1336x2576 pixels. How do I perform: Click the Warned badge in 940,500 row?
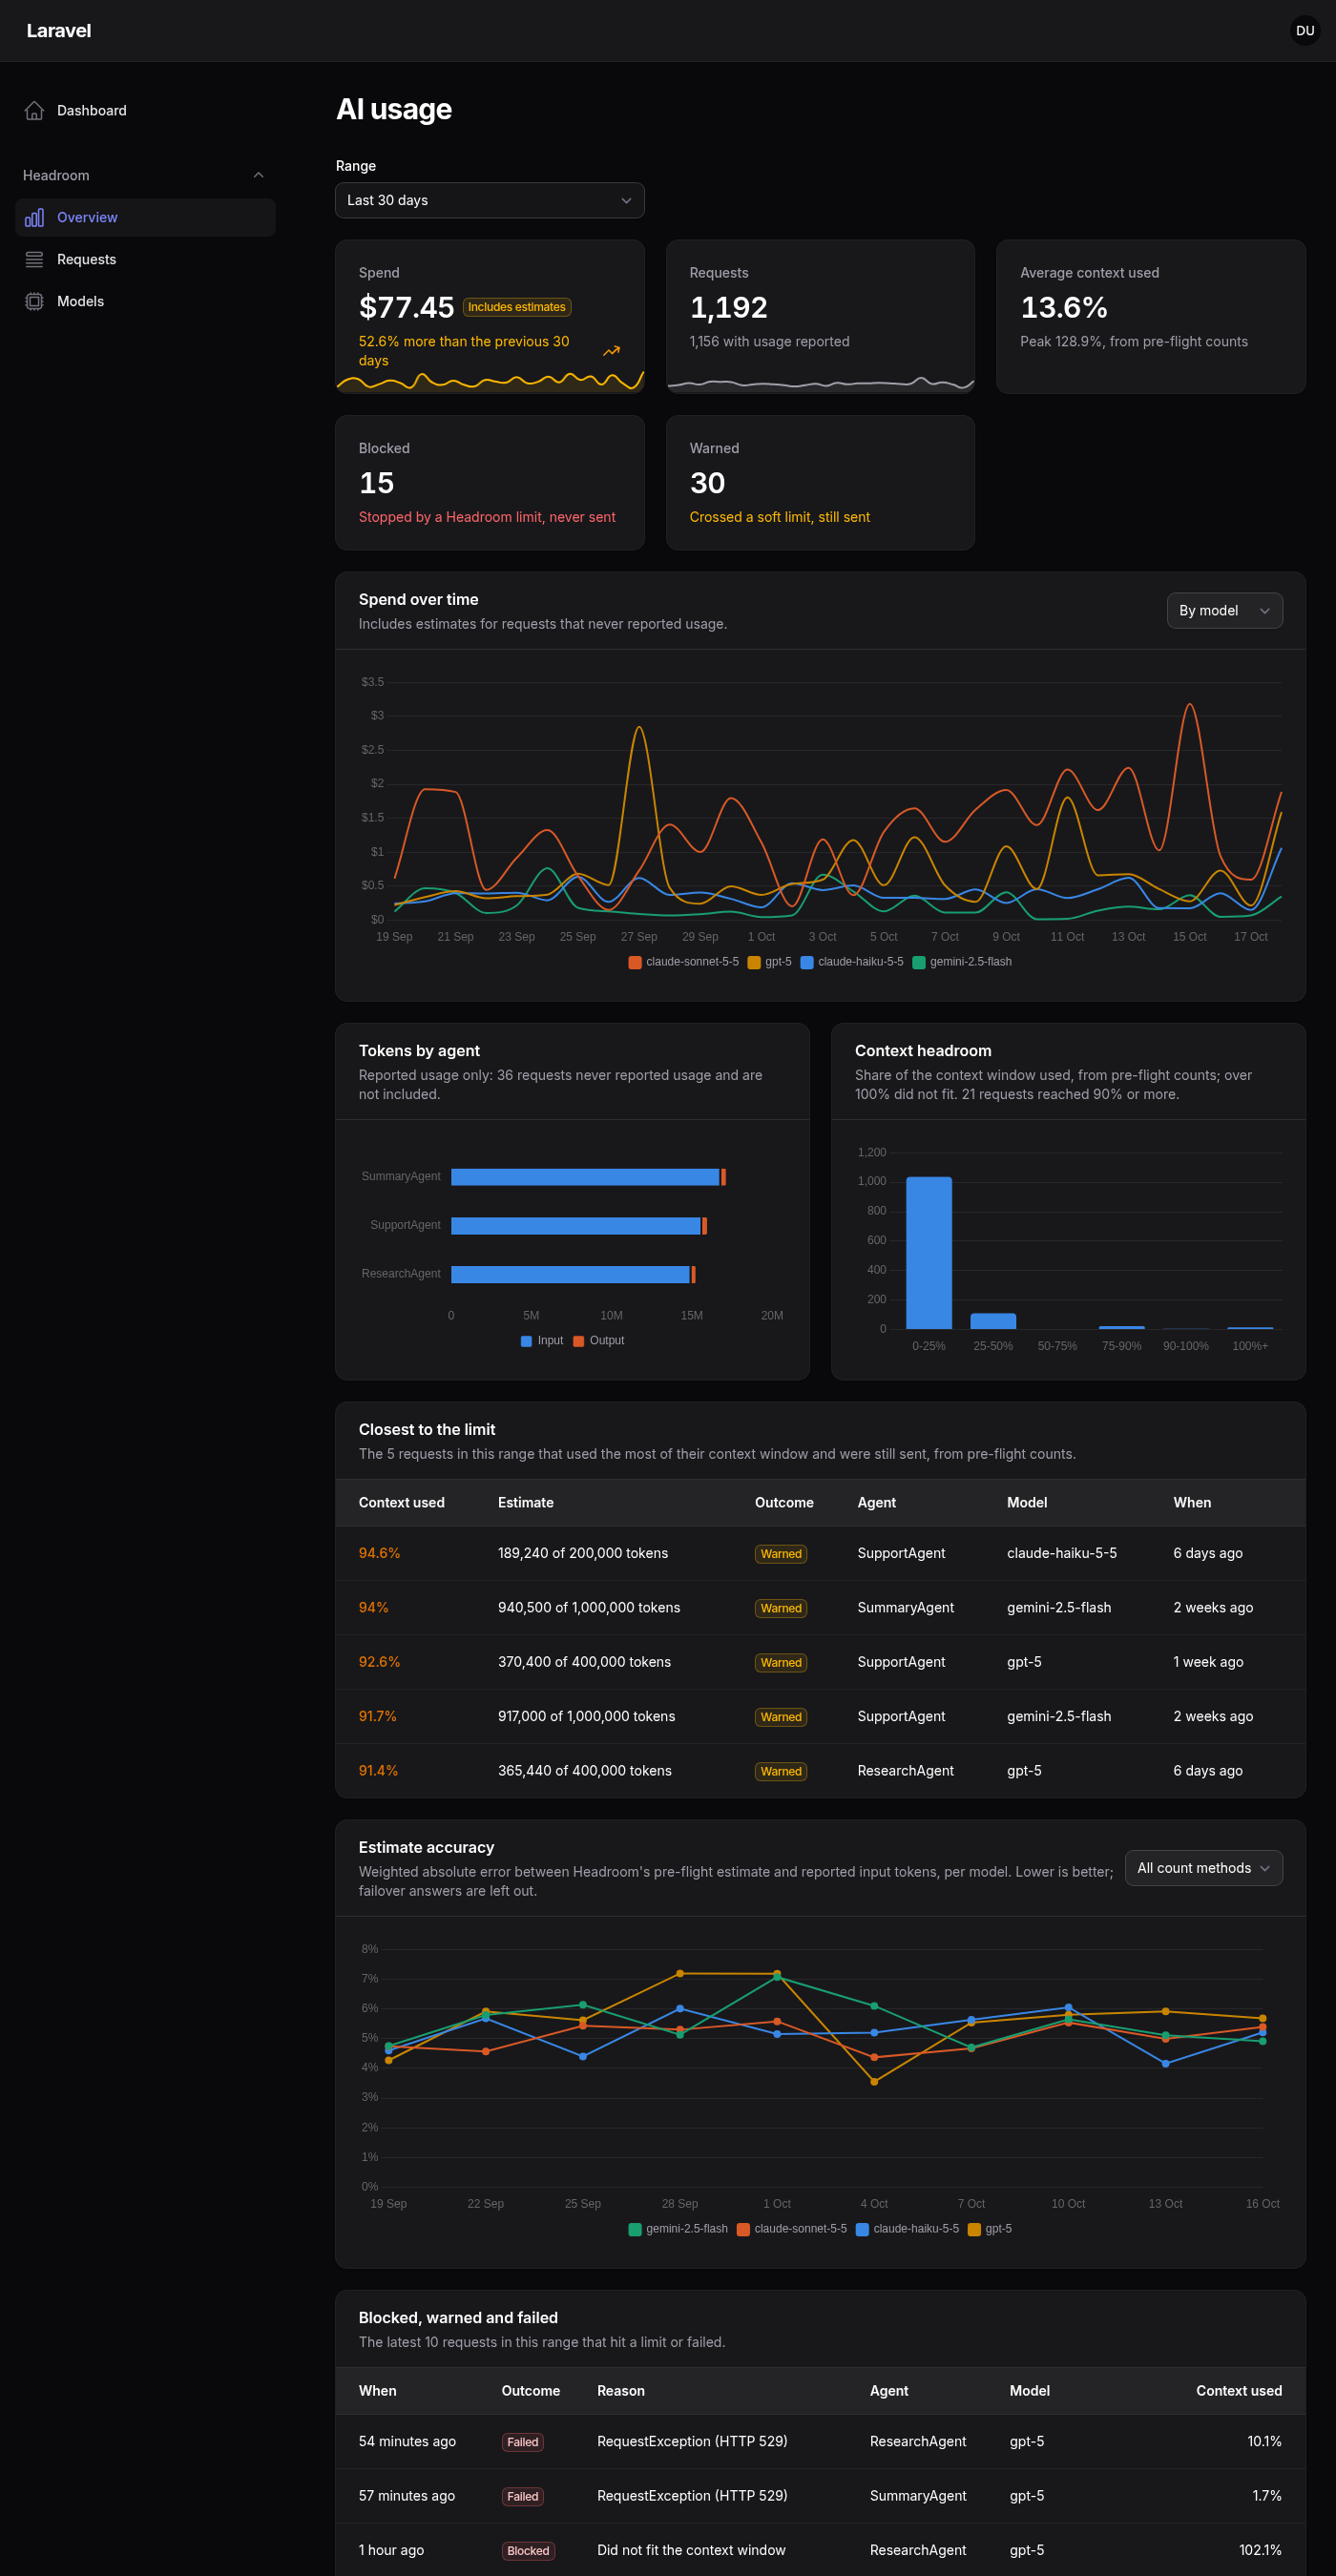(781, 1609)
